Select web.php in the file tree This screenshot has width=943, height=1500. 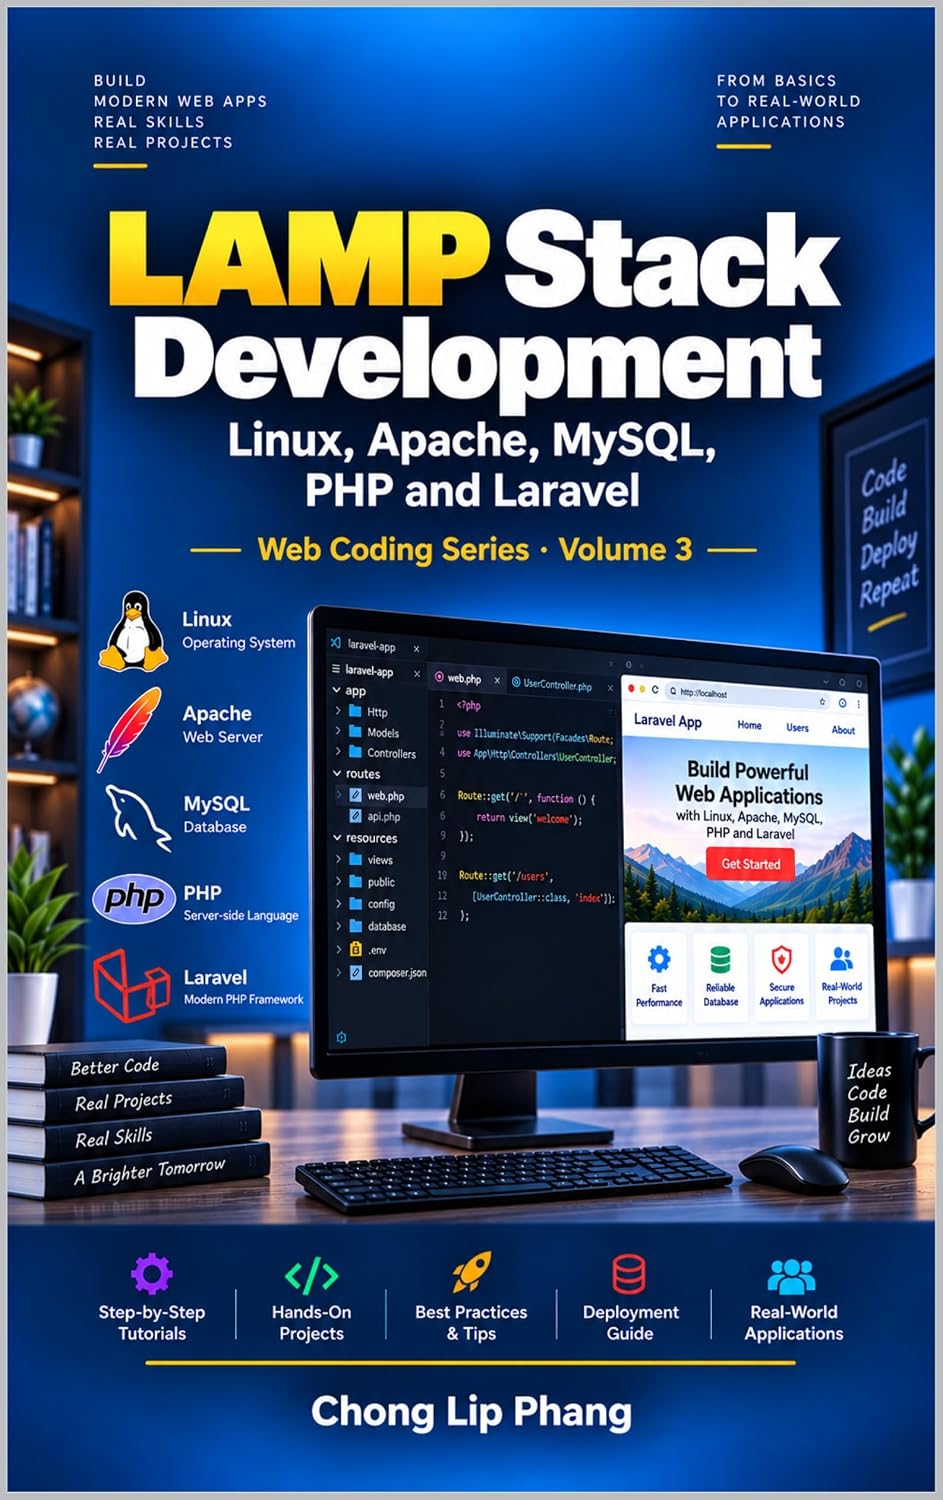pos(384,796)
